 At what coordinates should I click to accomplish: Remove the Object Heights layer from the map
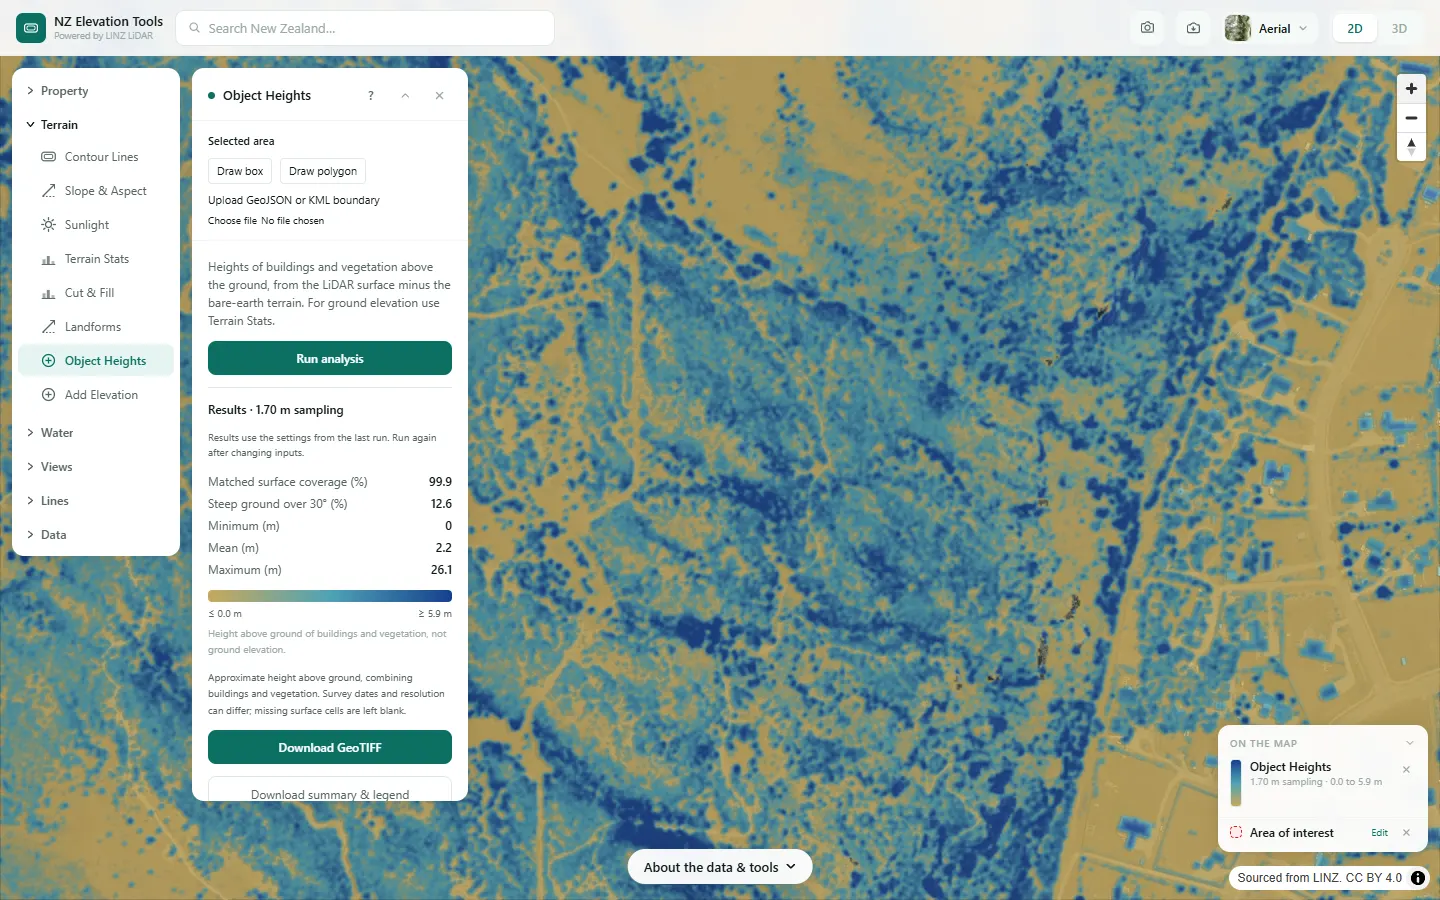pyautogui.click(x=1406, y=769)
